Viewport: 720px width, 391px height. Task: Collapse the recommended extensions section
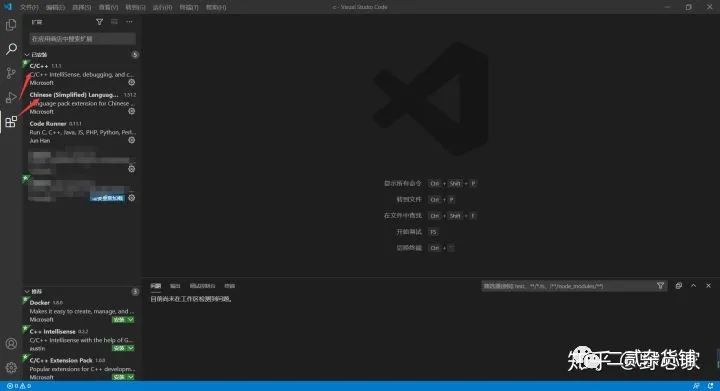(27, 291)
